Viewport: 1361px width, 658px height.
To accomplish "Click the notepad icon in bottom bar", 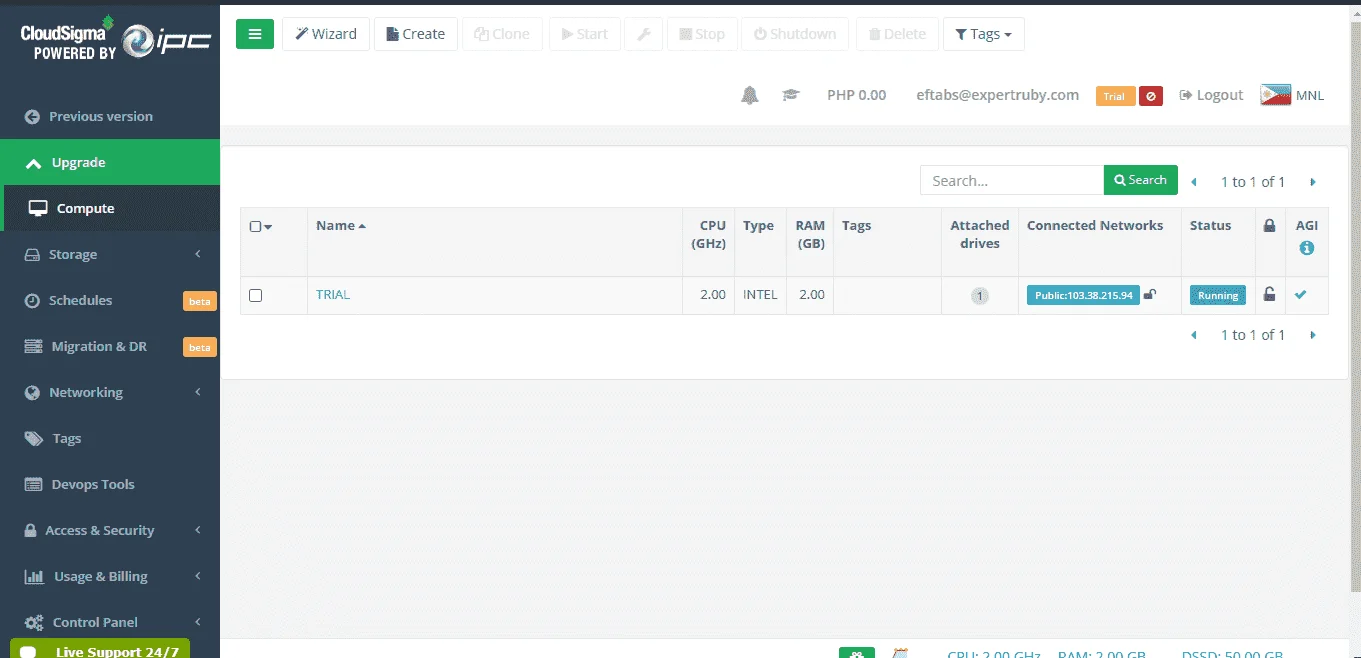I will click(900, 652).
